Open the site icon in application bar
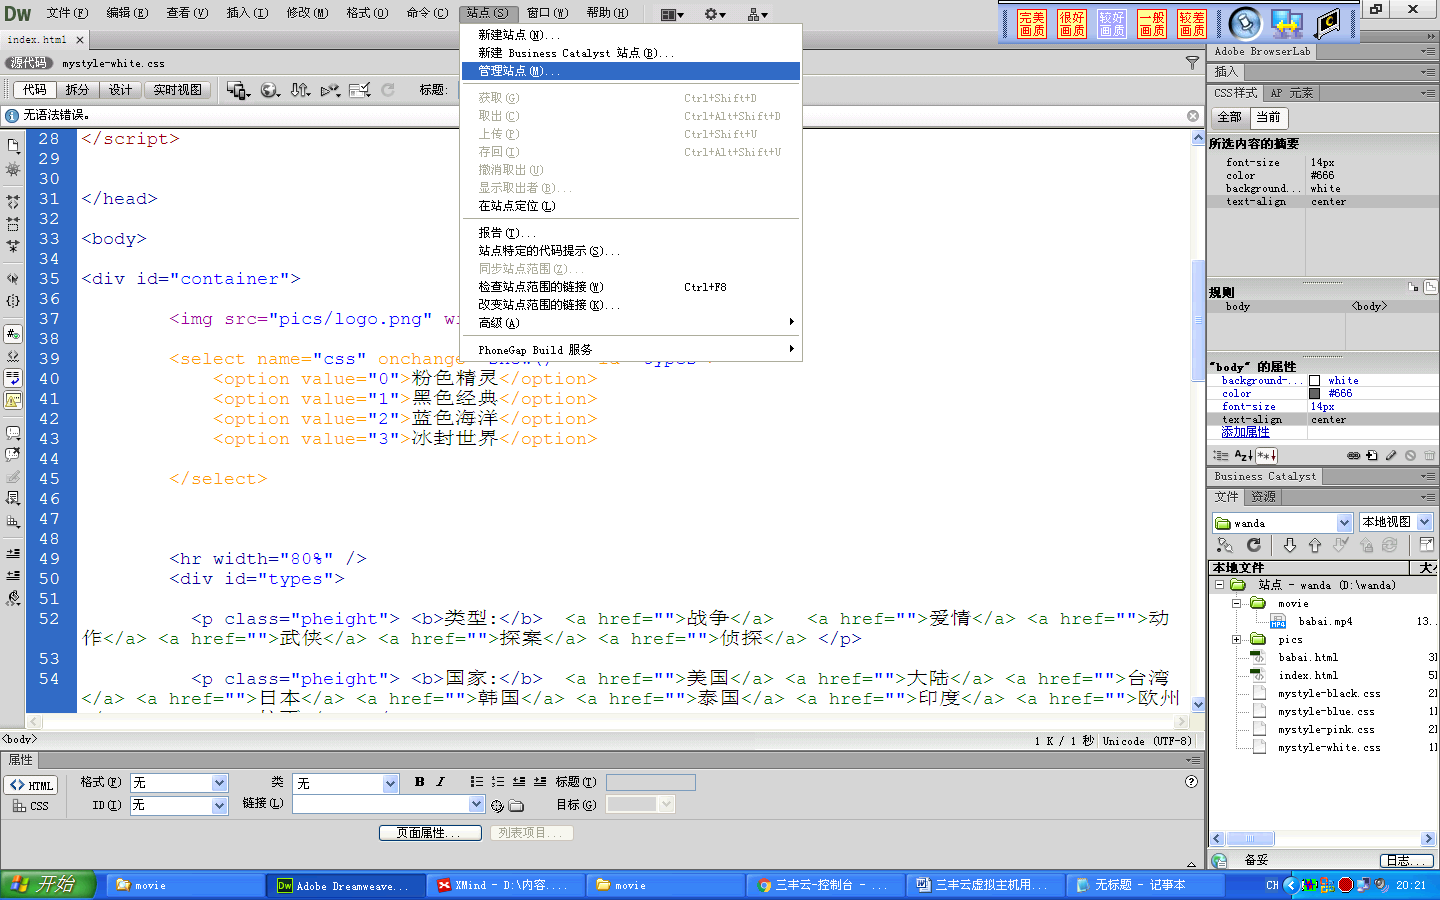The height and width of the screenshot is (900, 1440). [x=757, y=14]
